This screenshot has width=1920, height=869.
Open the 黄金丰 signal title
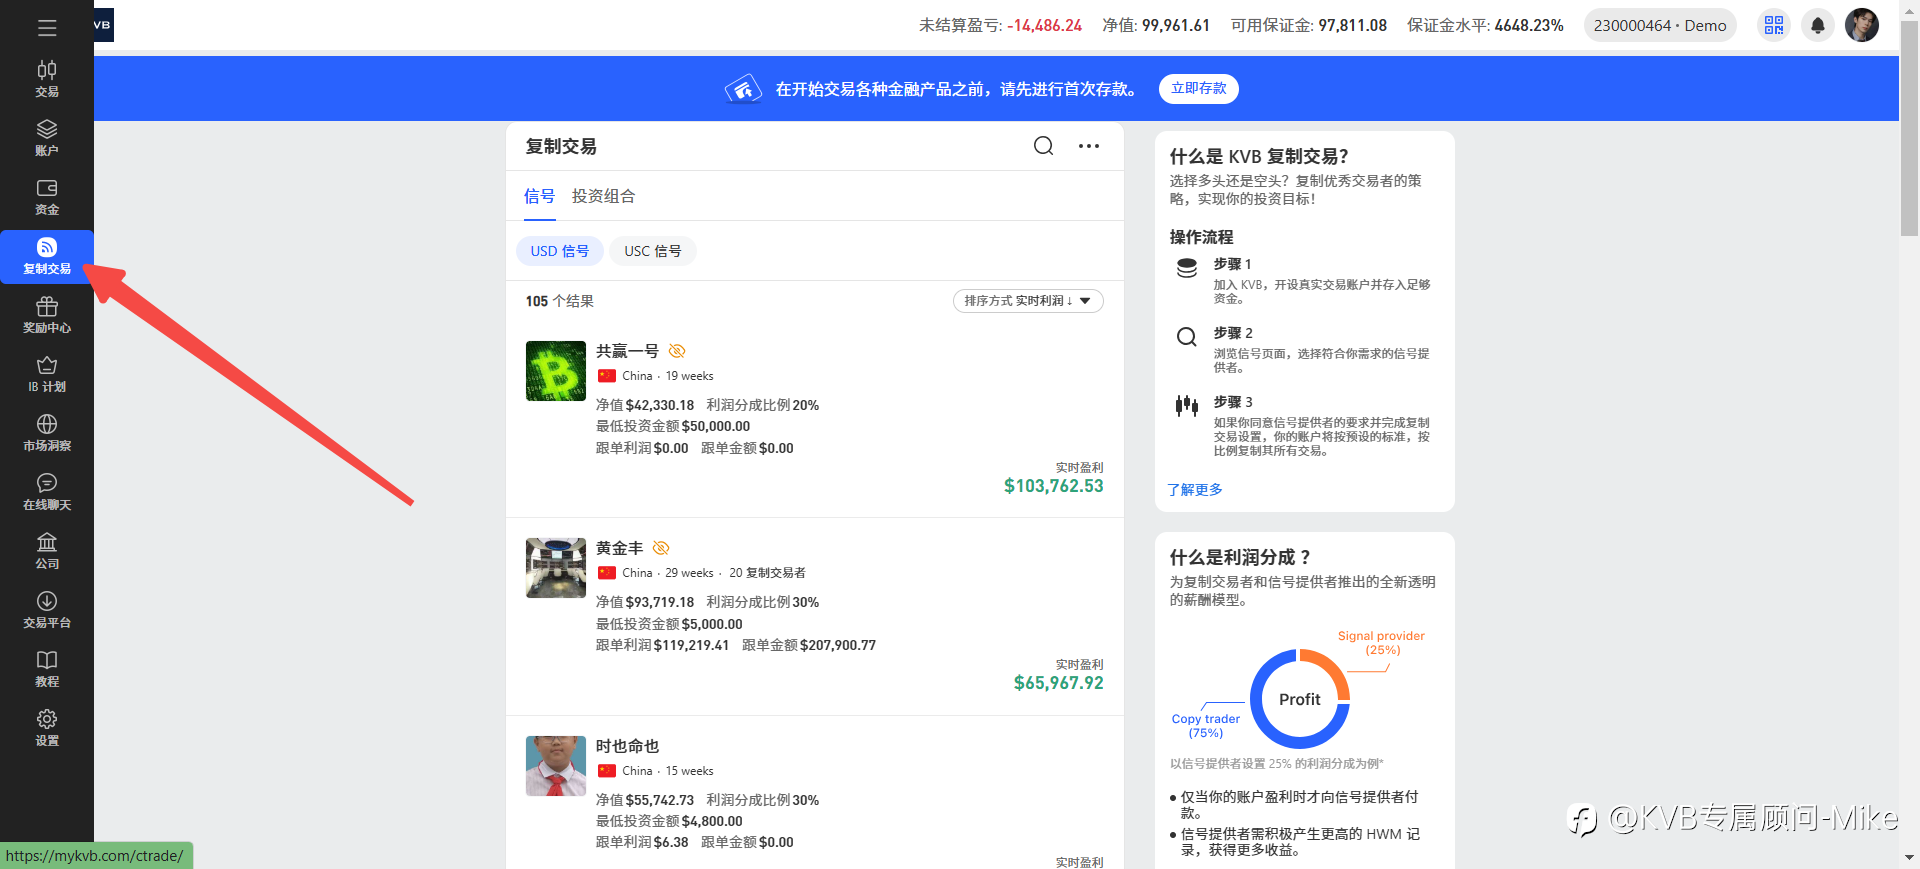point(620,548)
